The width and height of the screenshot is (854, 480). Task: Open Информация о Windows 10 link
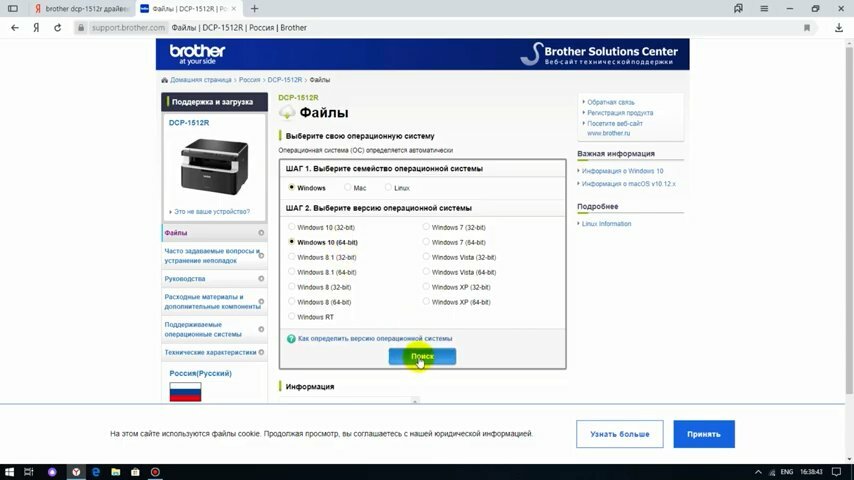tap(623, 171)
